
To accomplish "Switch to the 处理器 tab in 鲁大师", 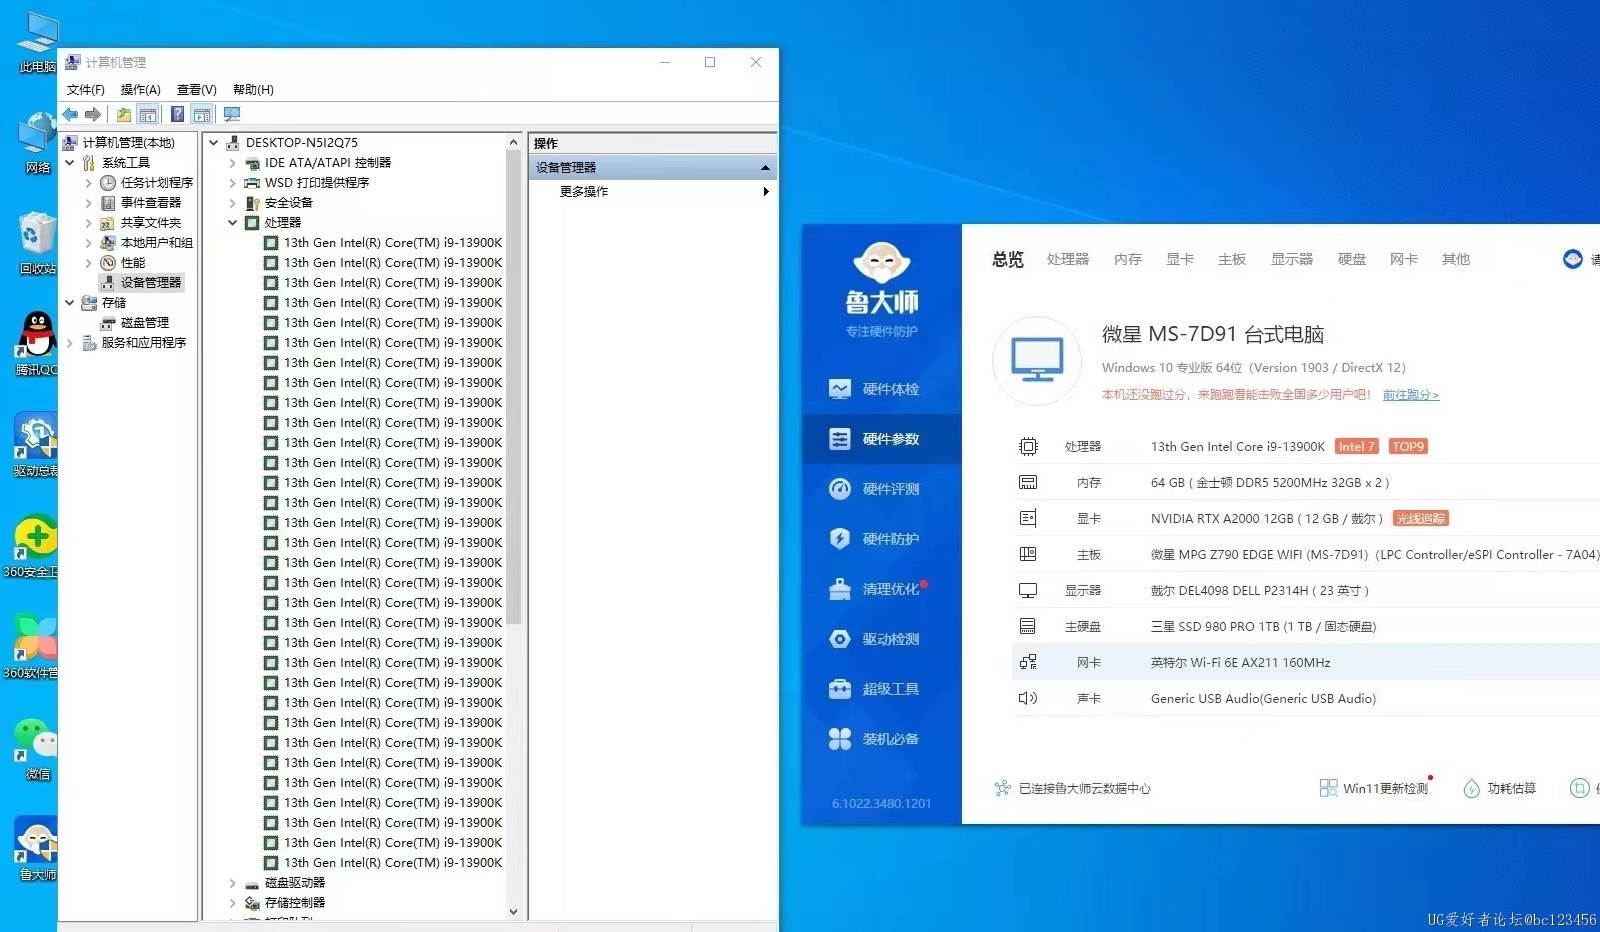I will tap(1068, 259).
